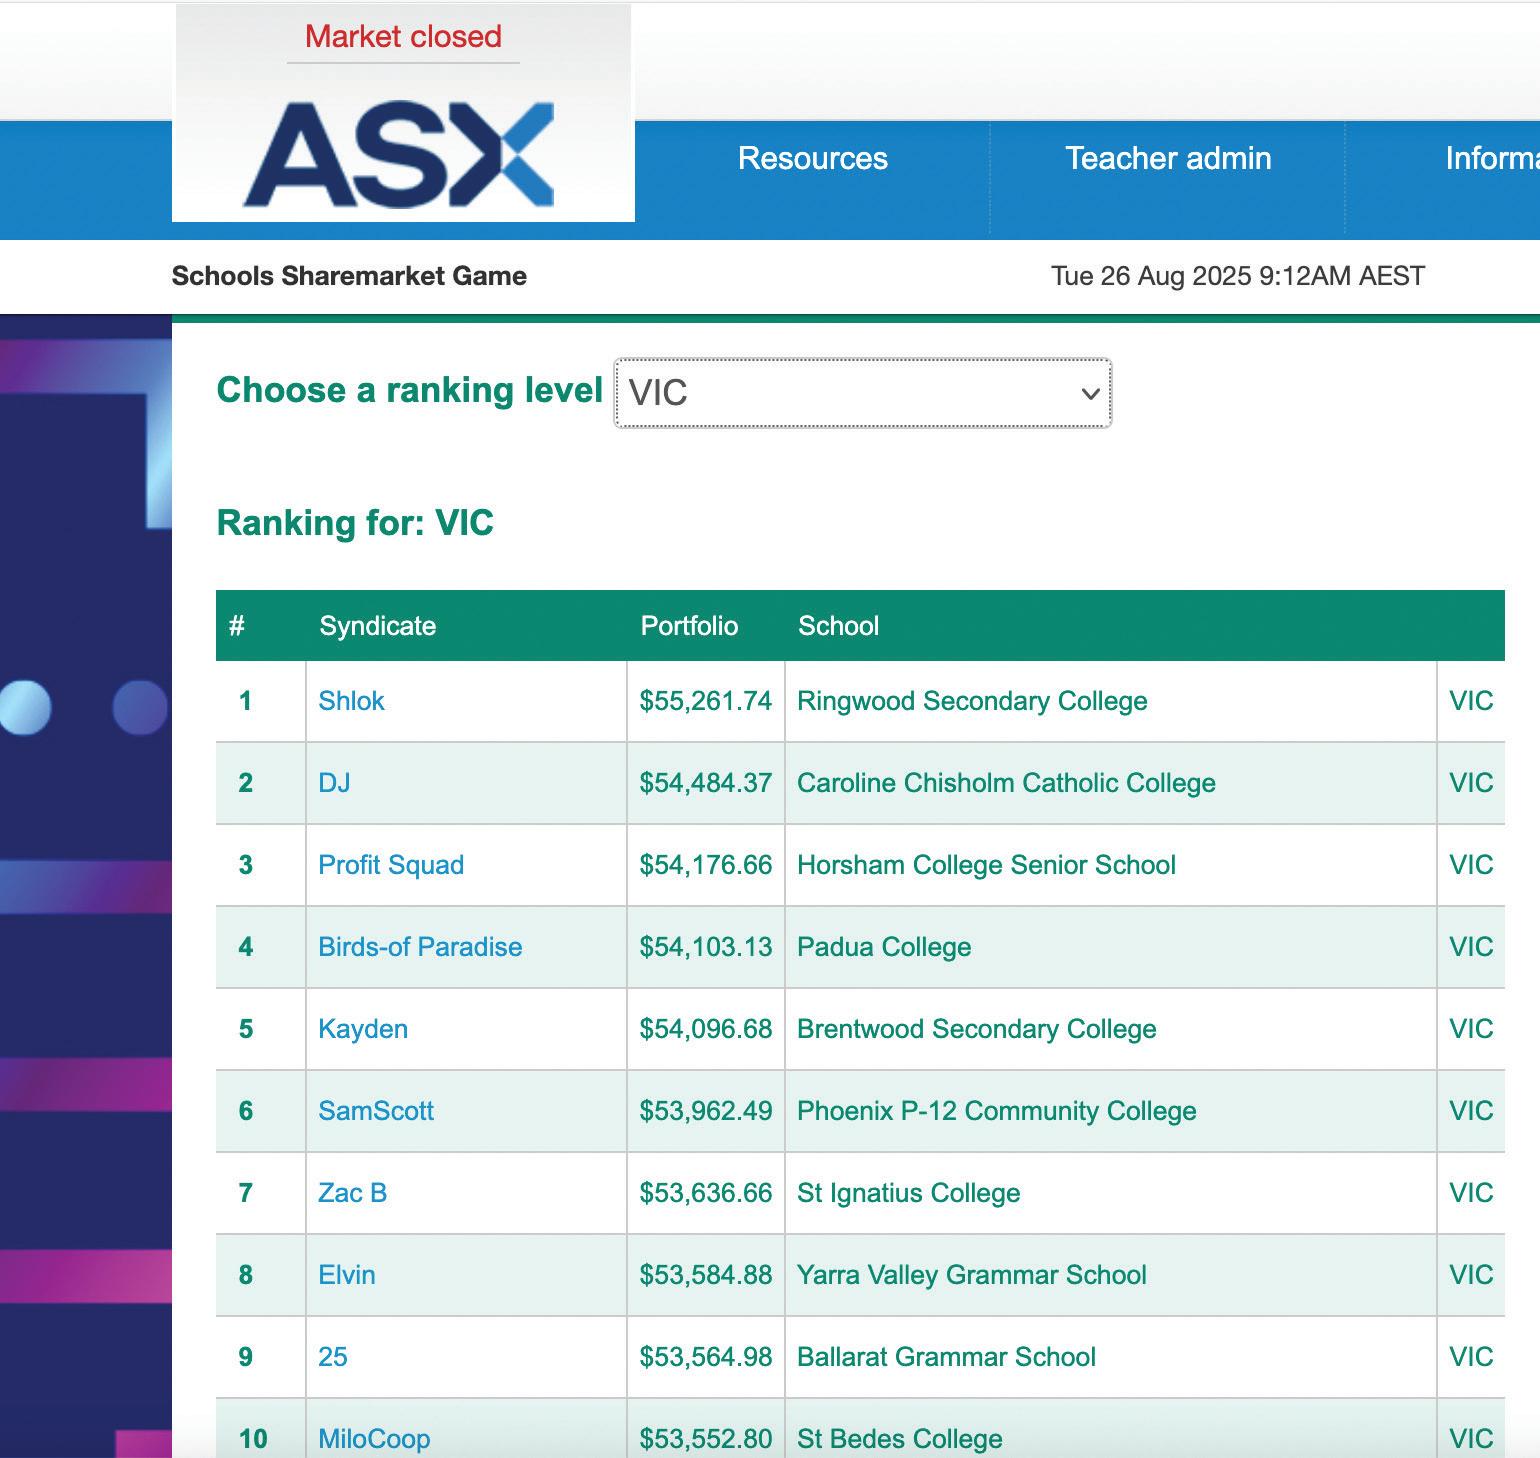Click the Ranking for: VIC heading

[x=355, y=523]
